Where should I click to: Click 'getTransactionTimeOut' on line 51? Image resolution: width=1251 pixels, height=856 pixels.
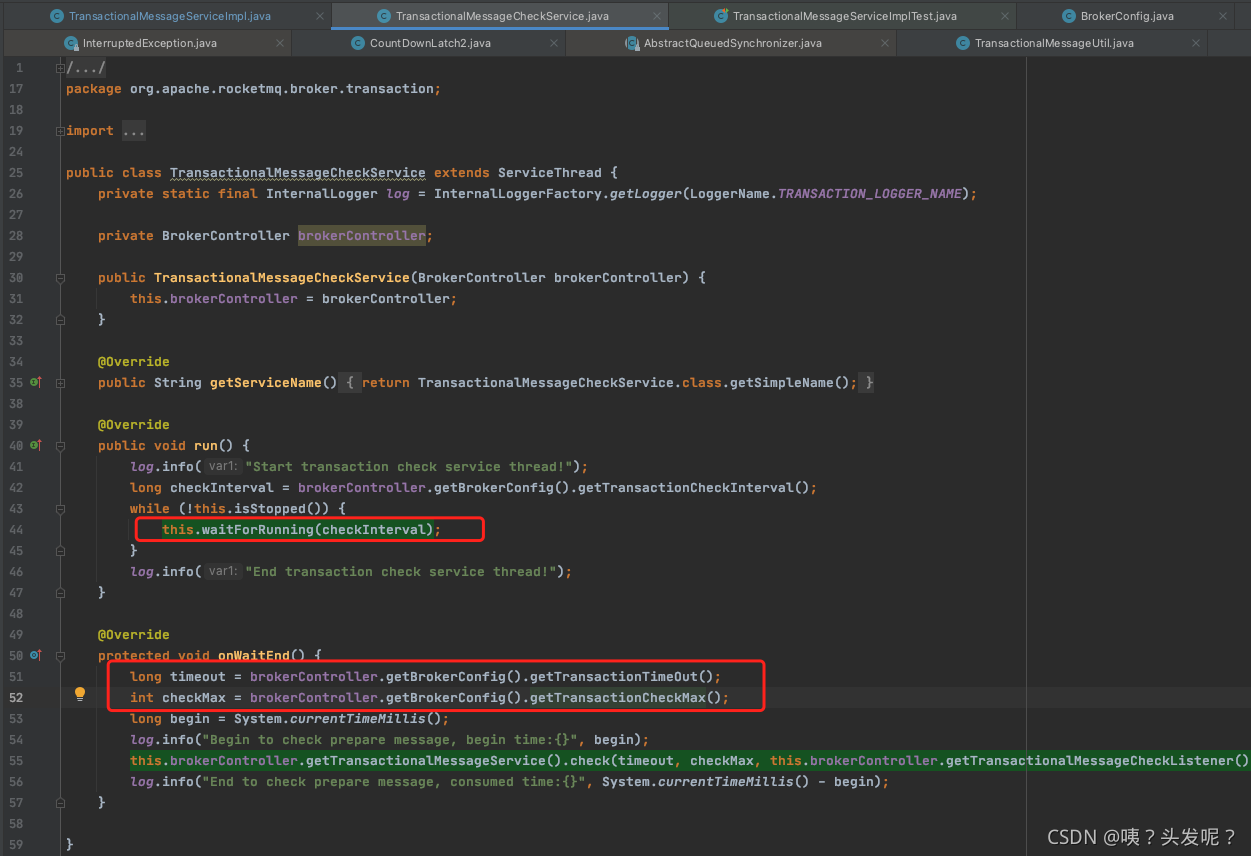pyautogui.click(x=614, y=676)
